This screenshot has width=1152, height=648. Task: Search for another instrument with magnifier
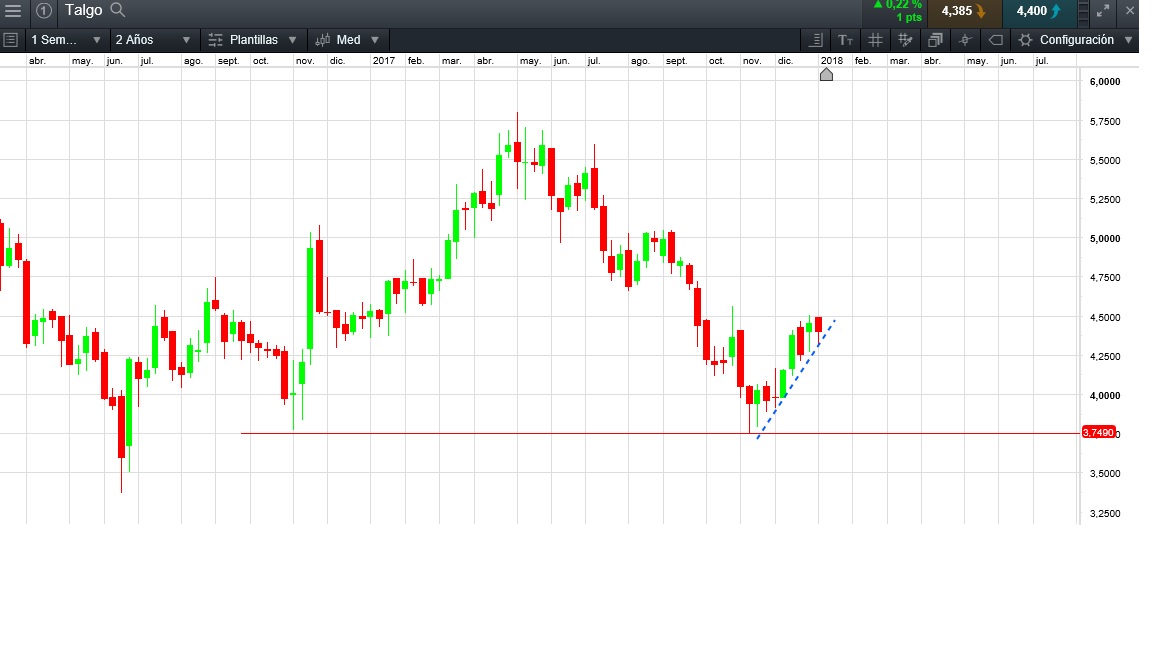118,10
